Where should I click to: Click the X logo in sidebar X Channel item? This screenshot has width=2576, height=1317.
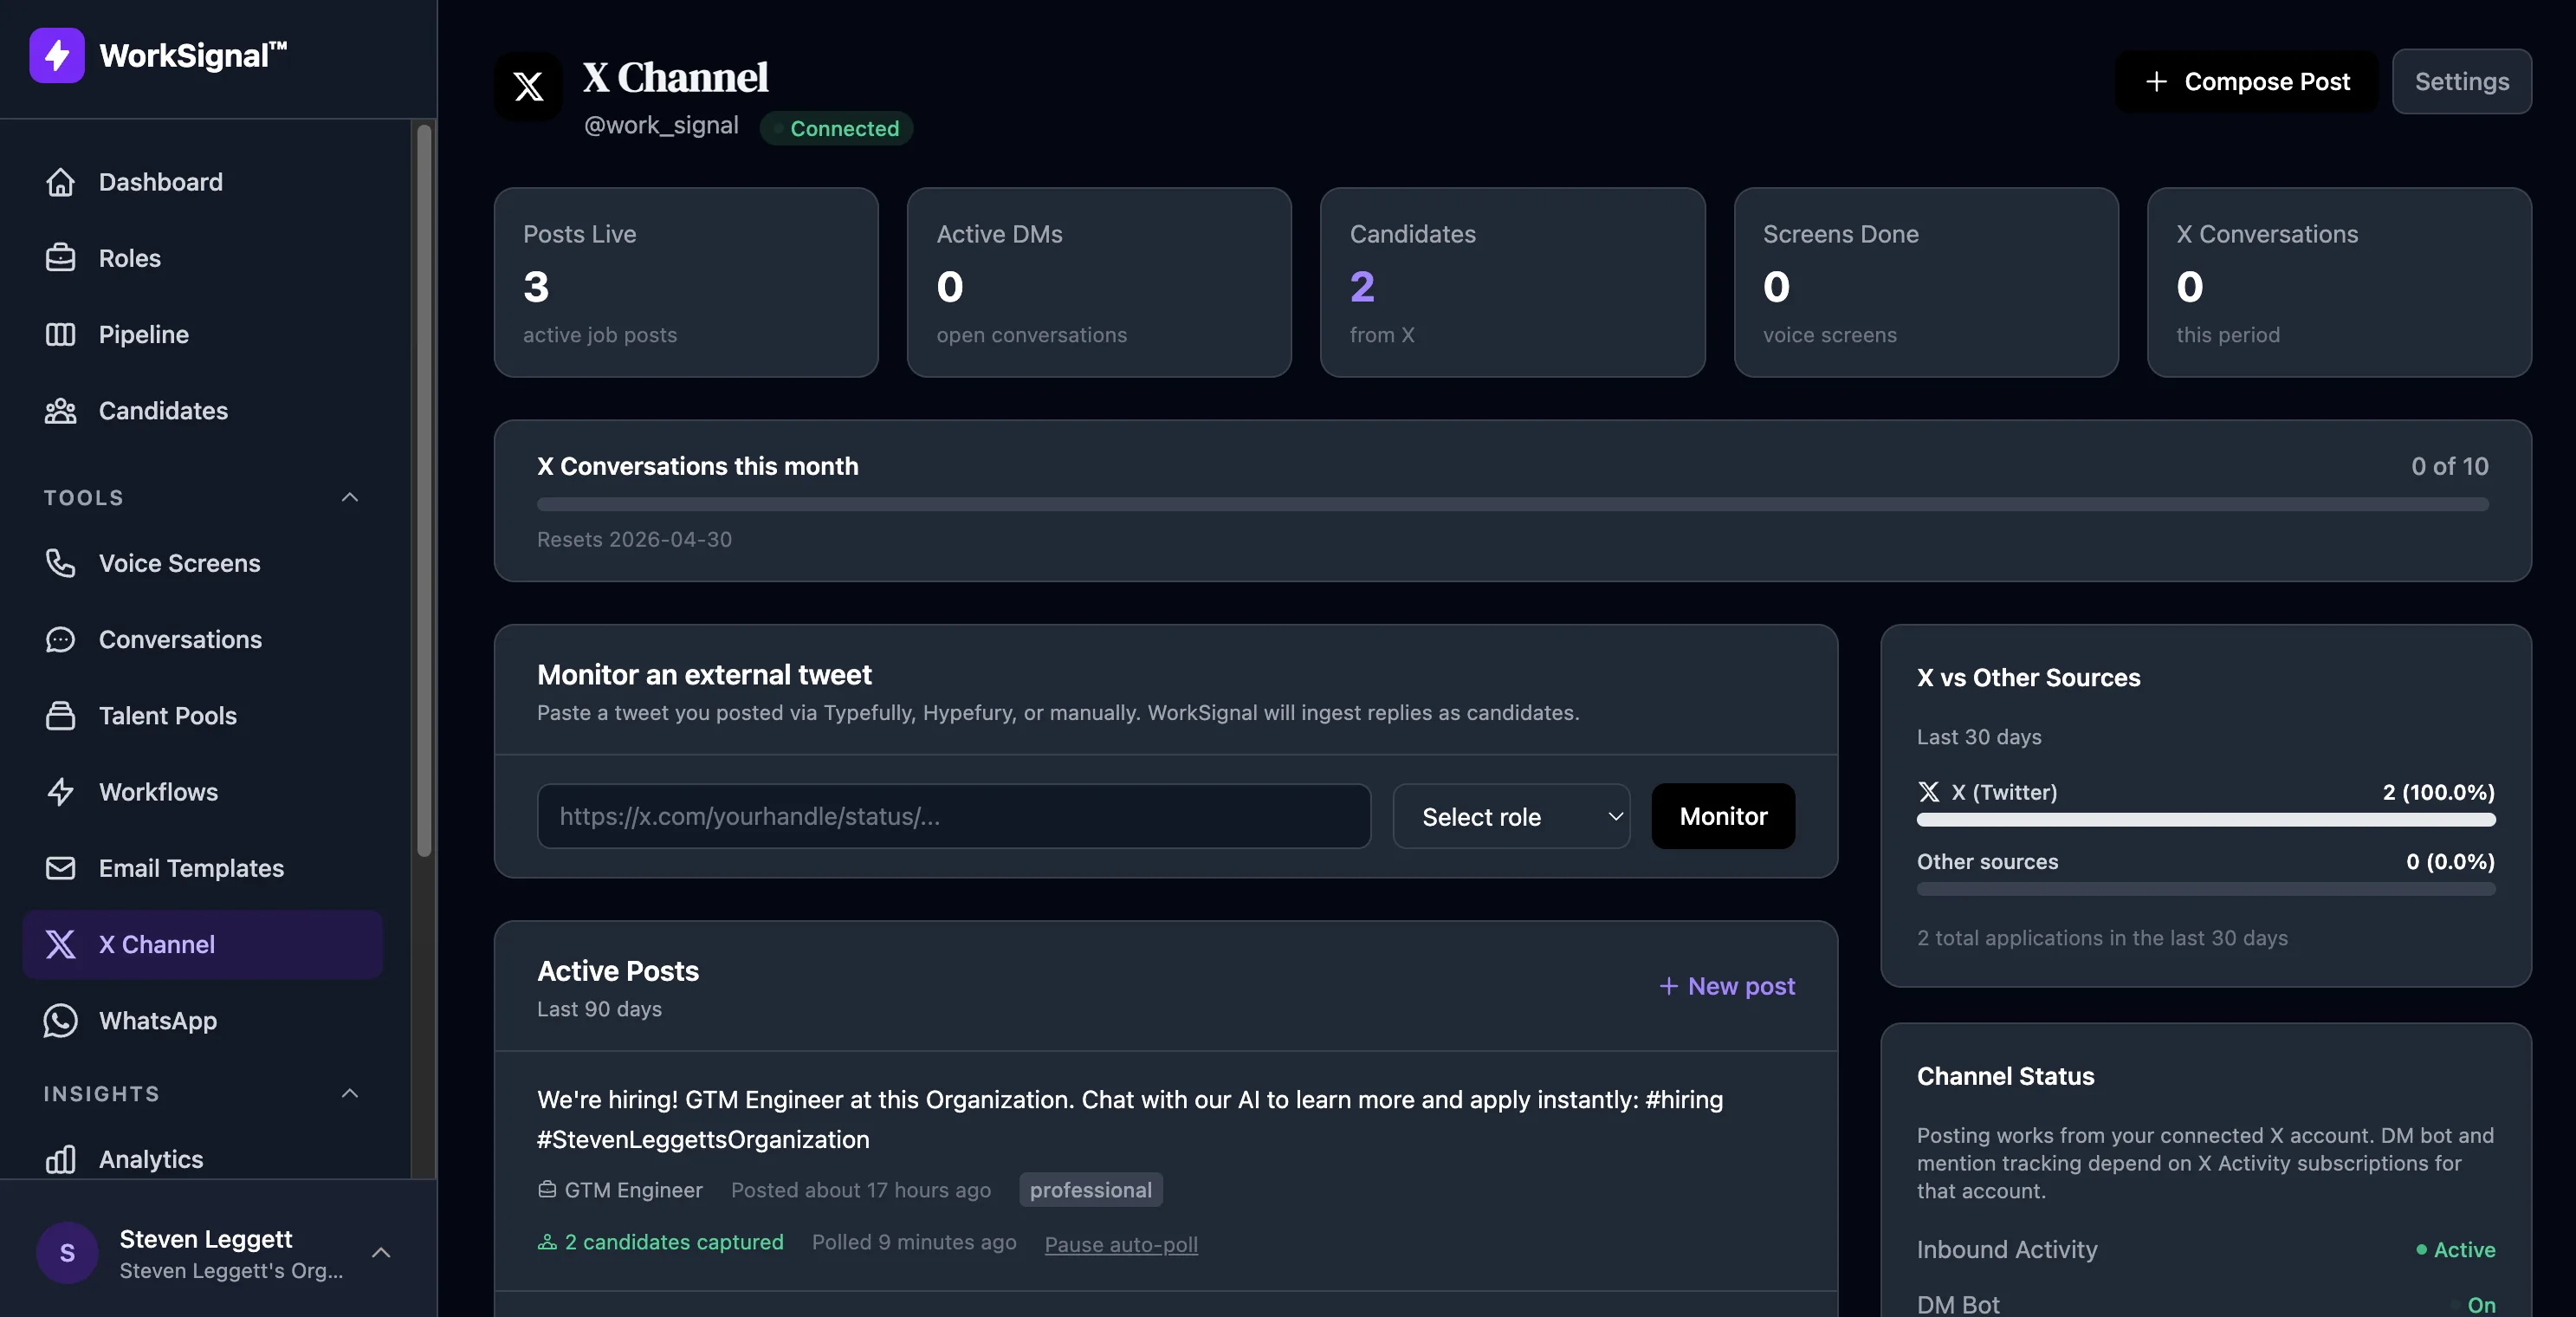pyautogui.click(x=60, y=944)
